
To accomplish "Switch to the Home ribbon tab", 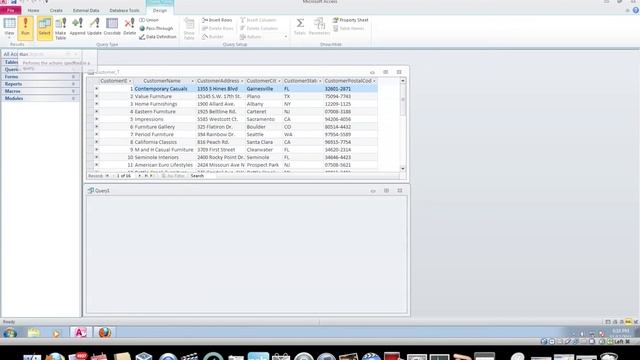I will click(x=33, y=10).
